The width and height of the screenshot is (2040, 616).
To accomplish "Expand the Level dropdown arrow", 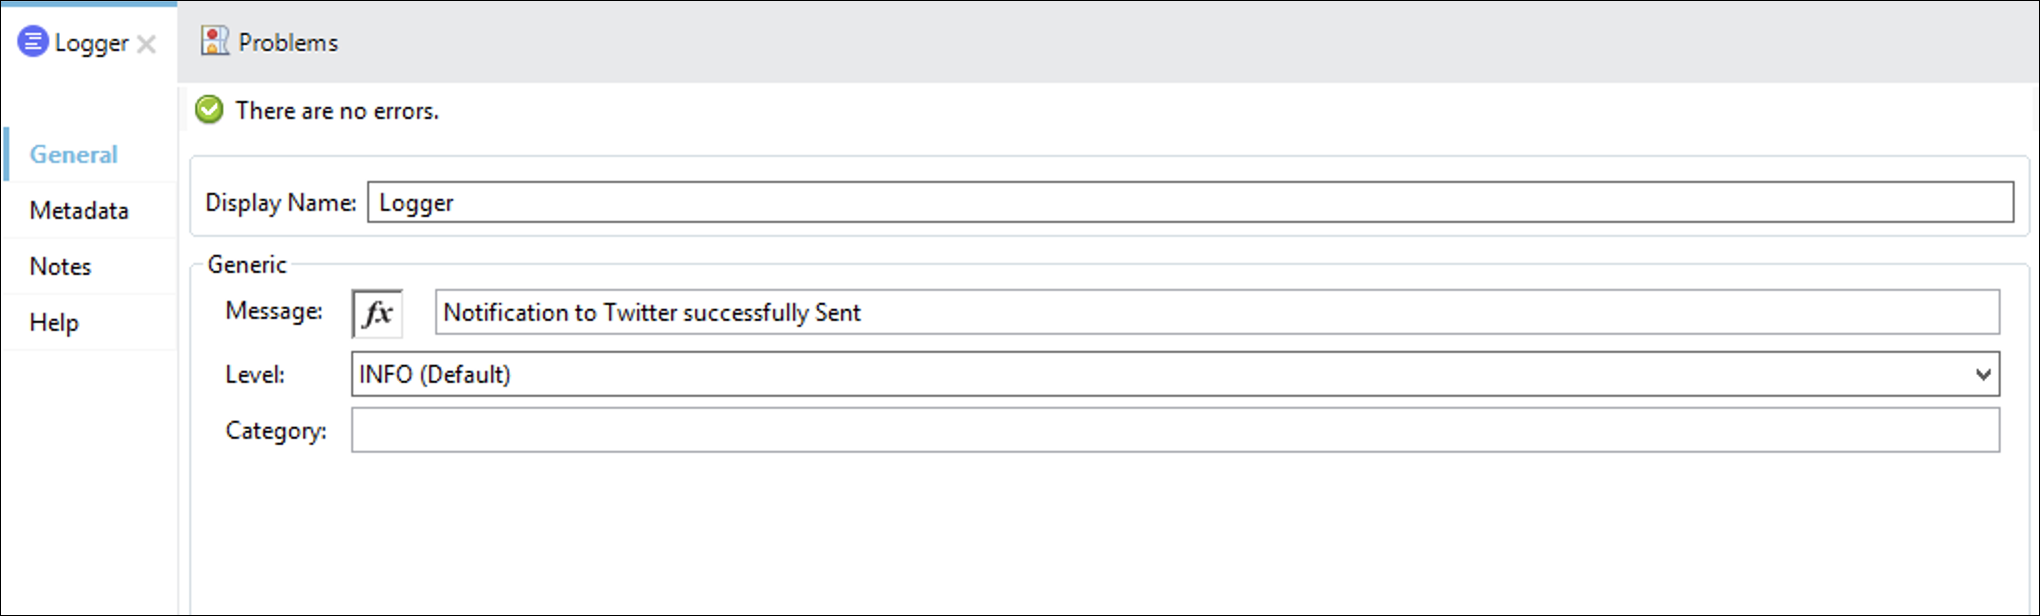I will point(1983,374).
